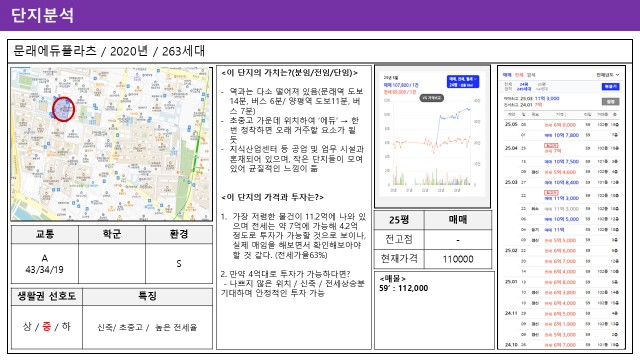The height and width of the screenshot is (360, 640).
Task: Click the 전세 5억 4,600 transaction row
Action: (x=561, y=172)
